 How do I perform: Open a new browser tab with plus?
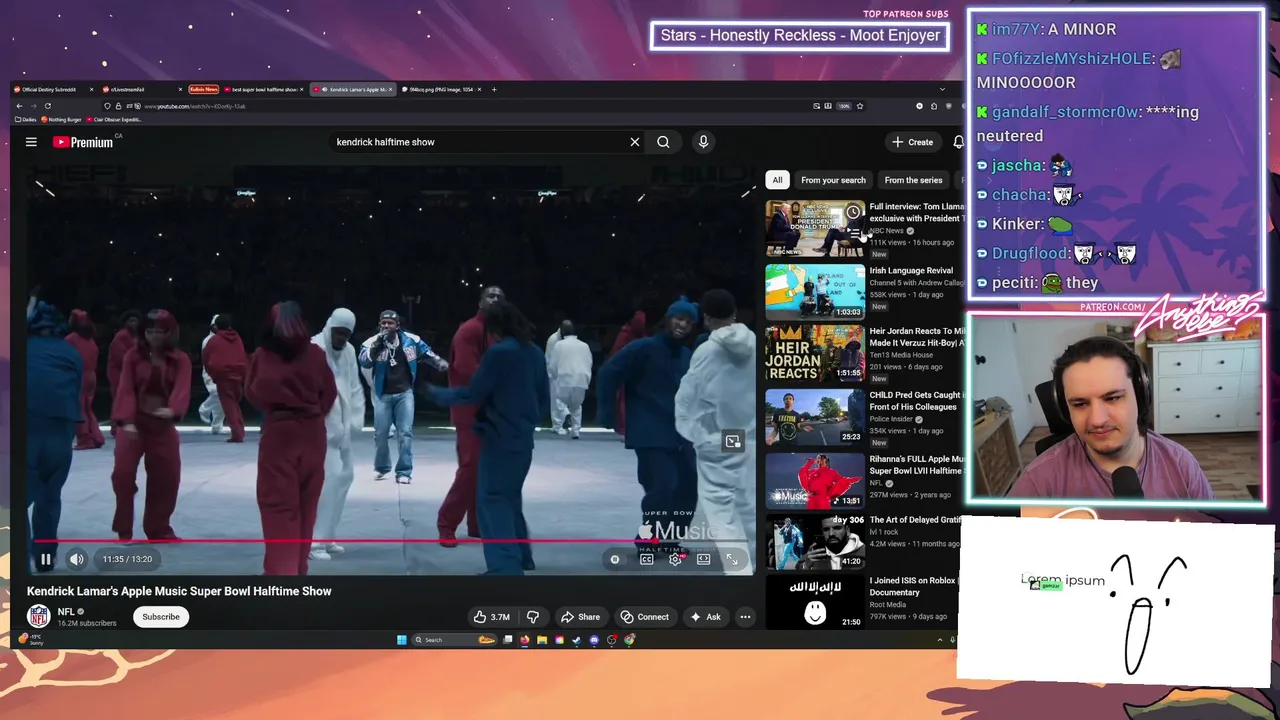click(494, 89)
